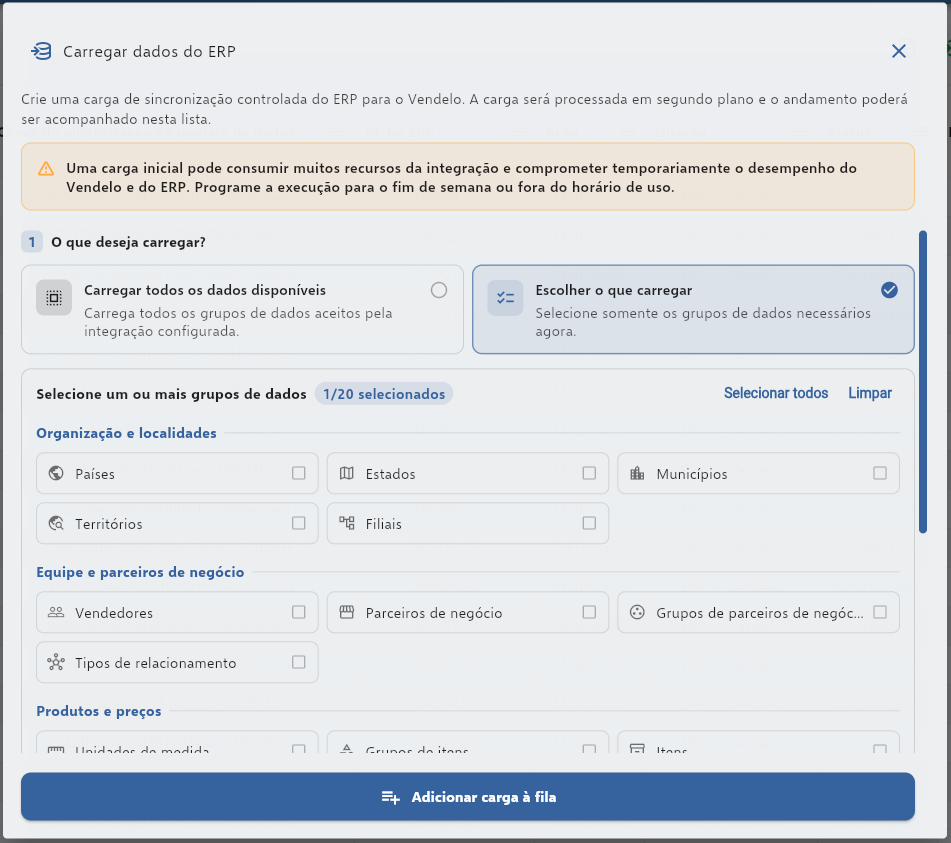Select Escolher o que carregar checked radio
Screen dimensions: 951x843
pos(889,291)
